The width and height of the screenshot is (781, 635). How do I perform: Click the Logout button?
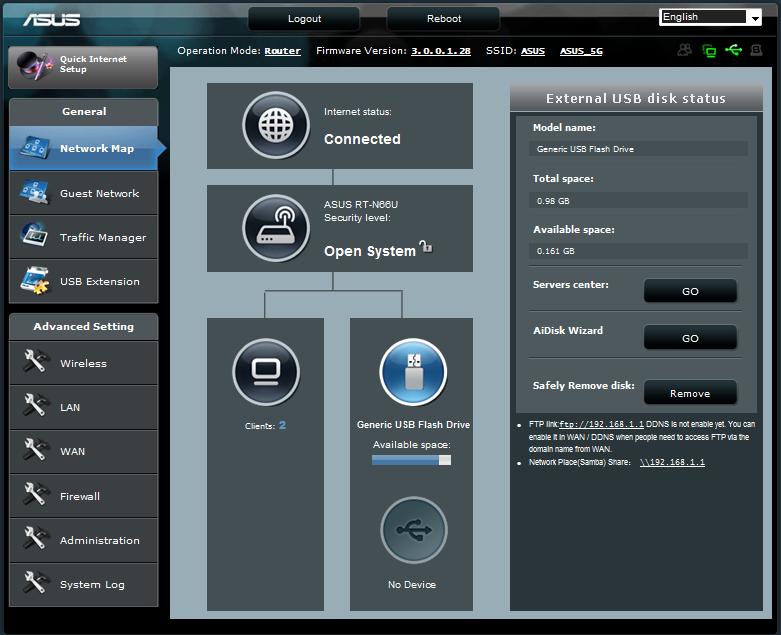[x=304, y=19]
